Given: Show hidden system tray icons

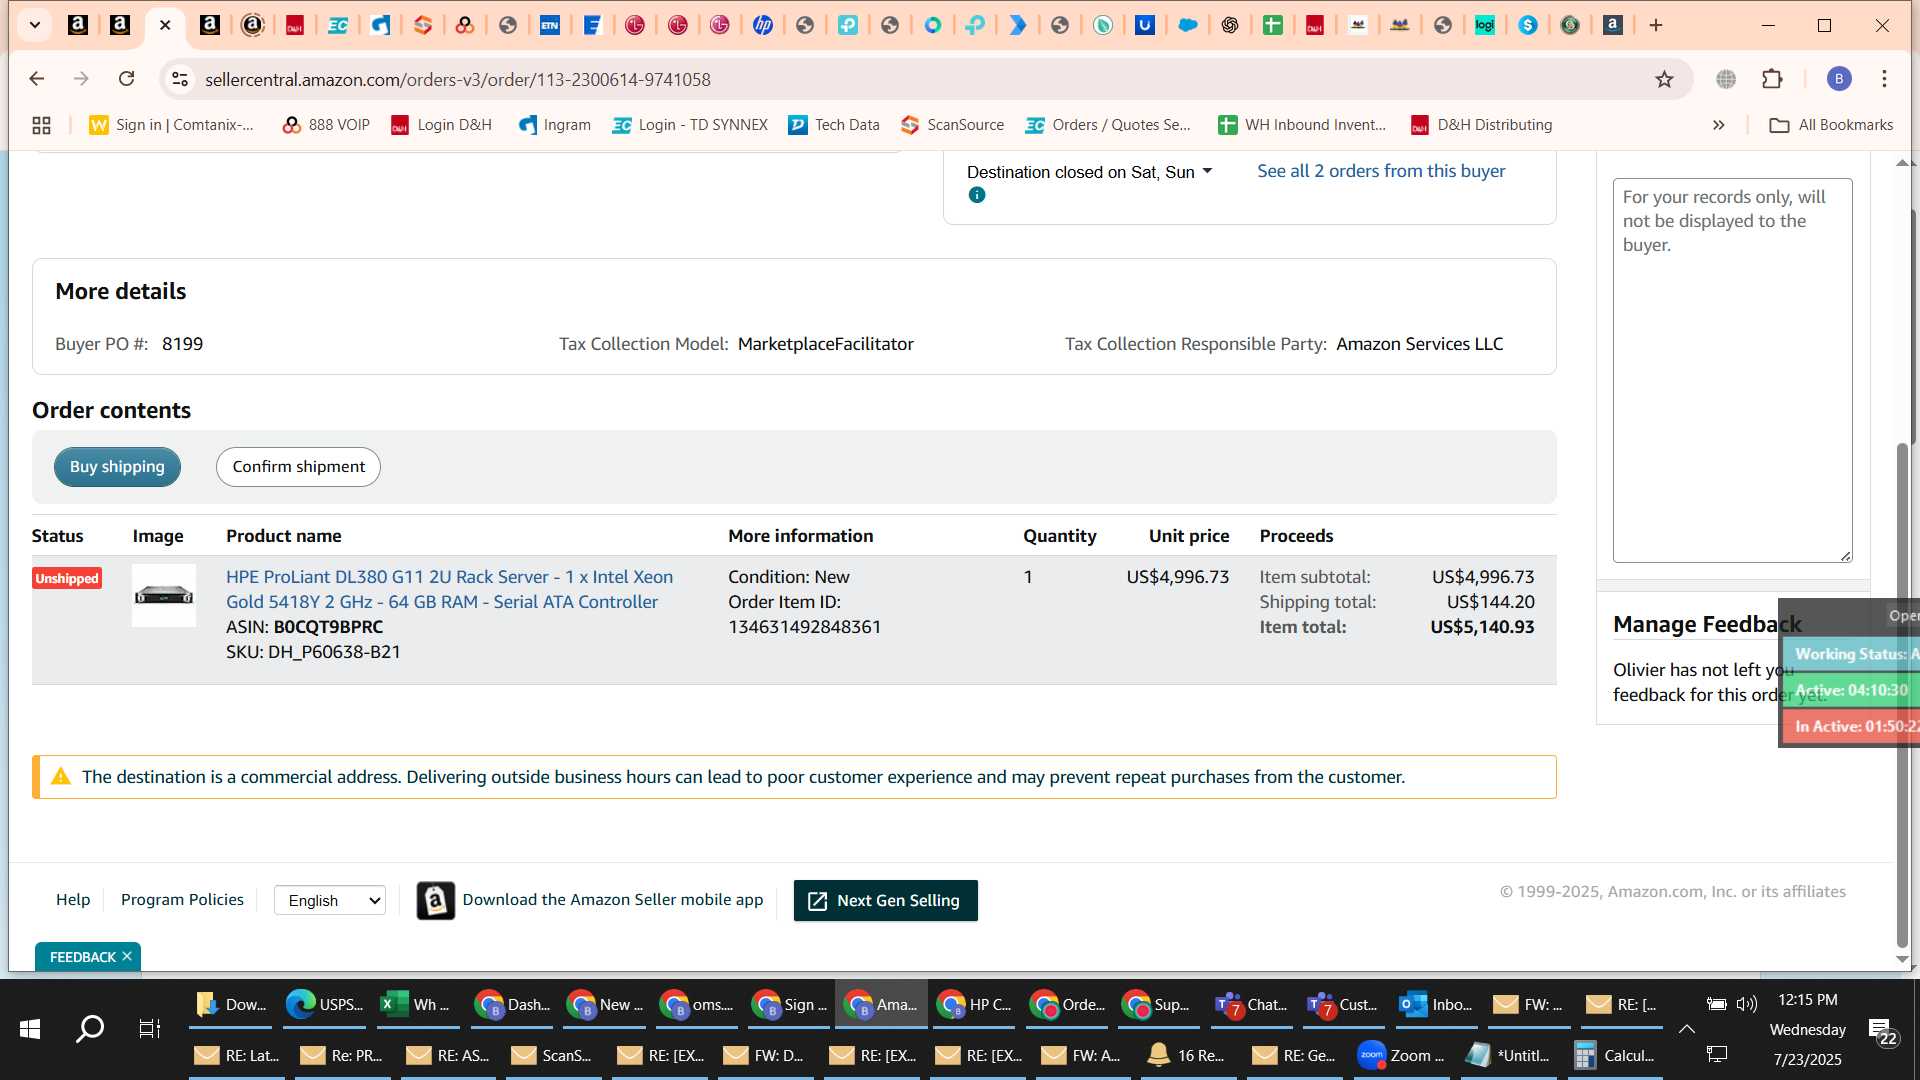Looking at the screenshot, I should (x=1686, y=1028).
